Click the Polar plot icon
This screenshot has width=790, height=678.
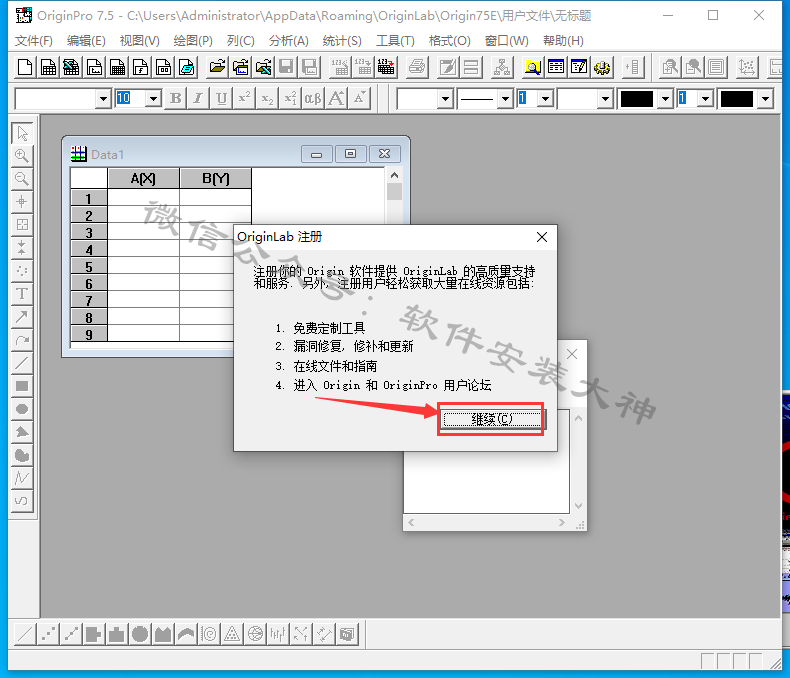[x=209, y=634]
